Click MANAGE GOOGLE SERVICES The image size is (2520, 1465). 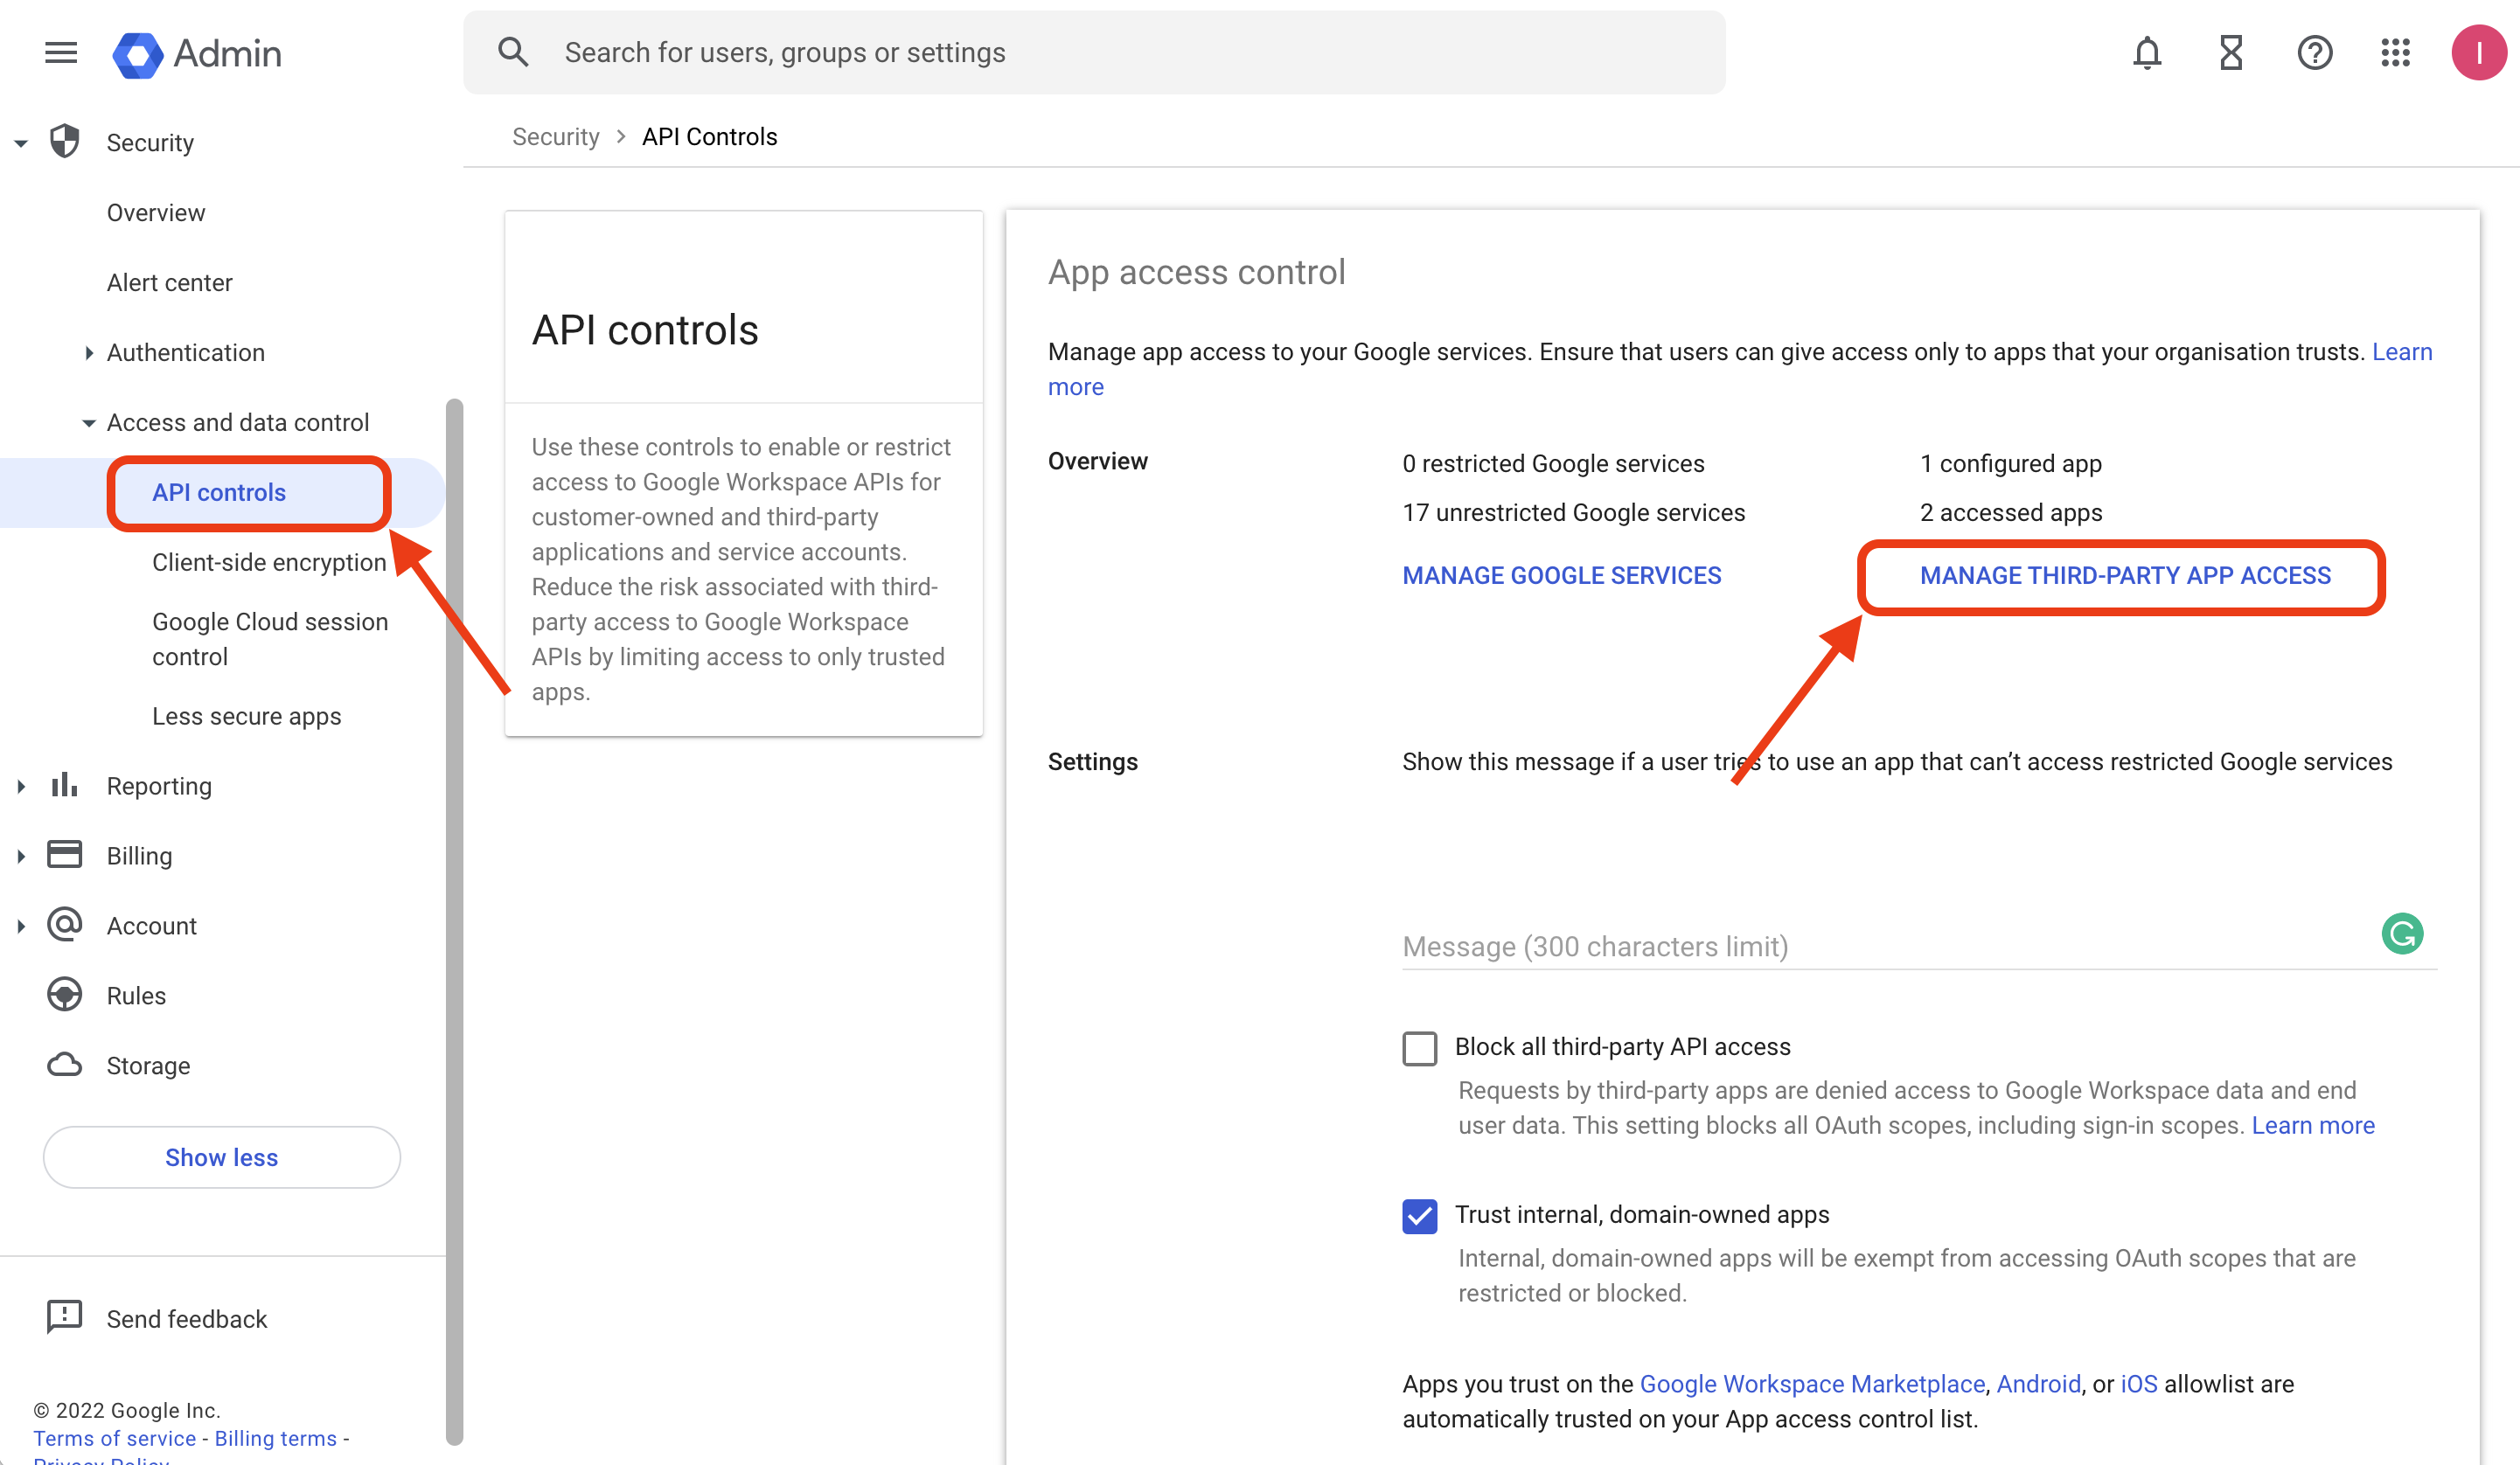coord(1561,575)
